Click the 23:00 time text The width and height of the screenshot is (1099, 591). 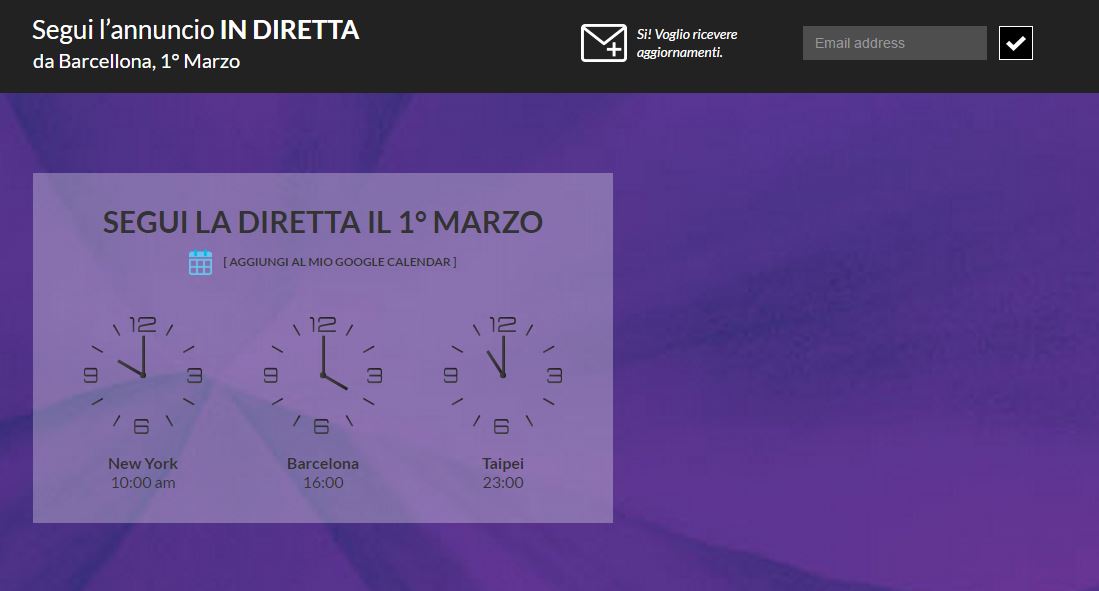[x=502, y=483]
